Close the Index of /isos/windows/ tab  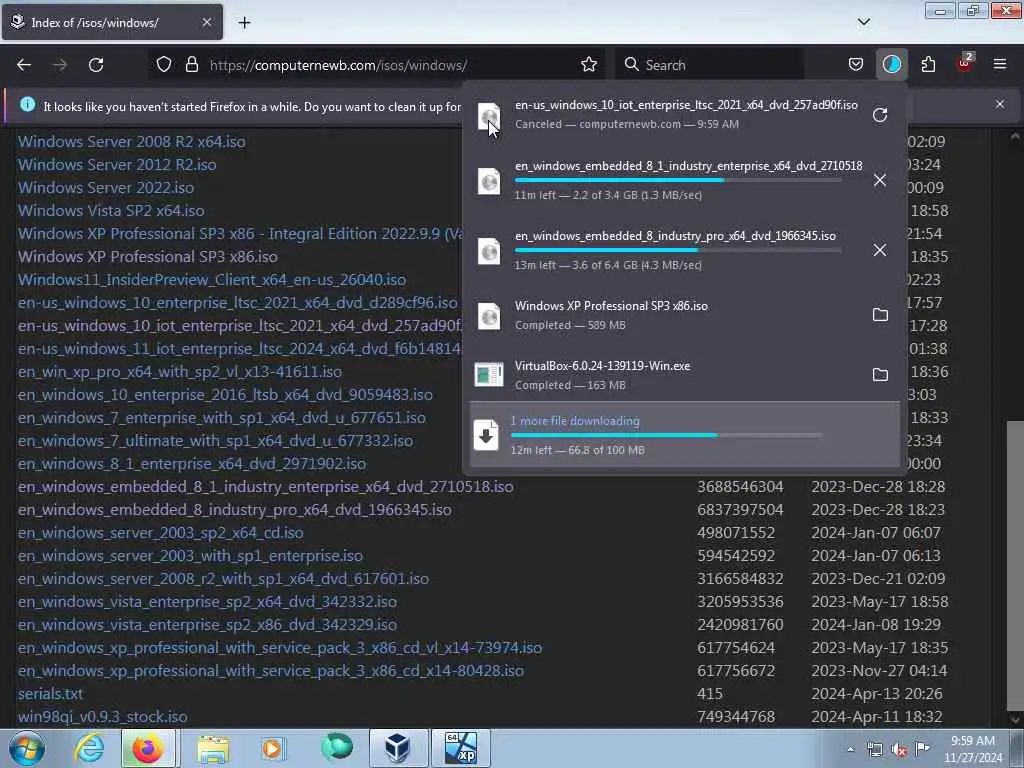point(206,22)
